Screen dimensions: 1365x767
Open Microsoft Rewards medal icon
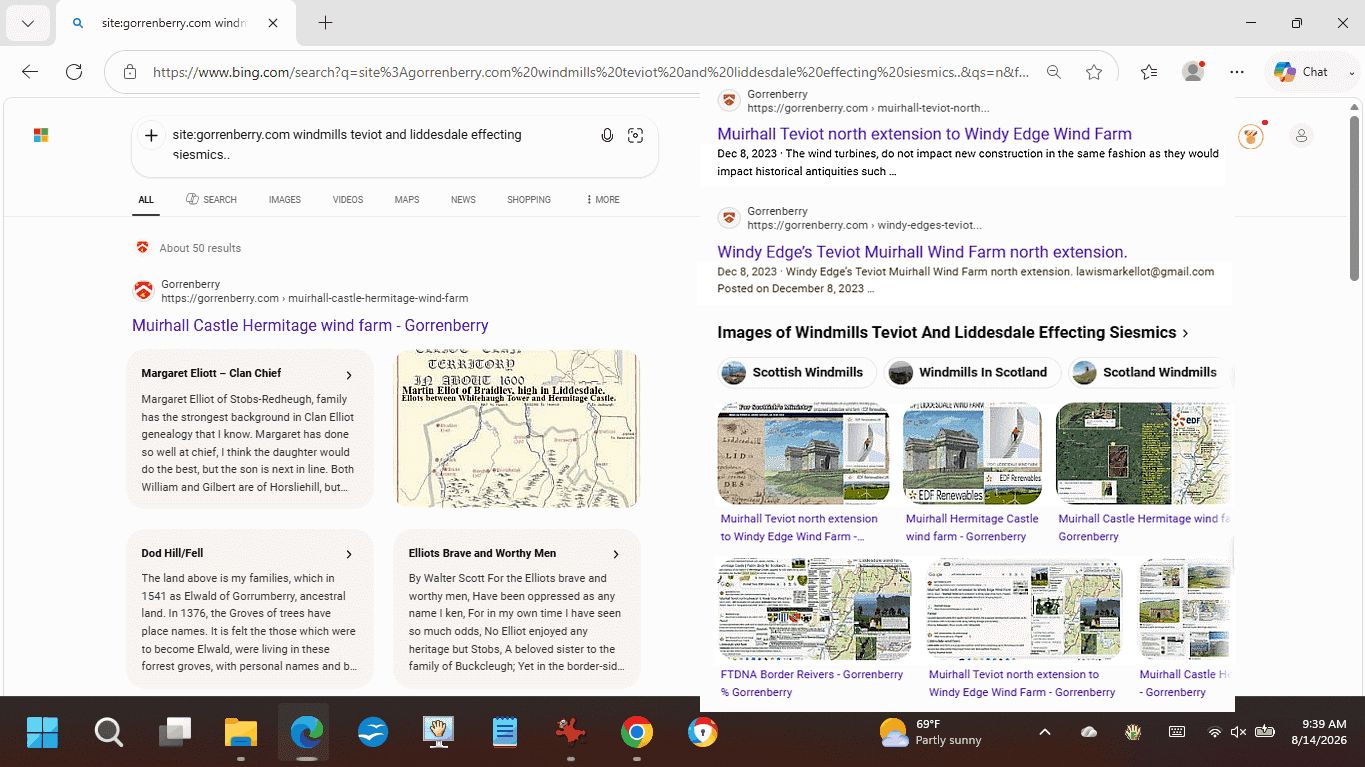click(1250, 136)
